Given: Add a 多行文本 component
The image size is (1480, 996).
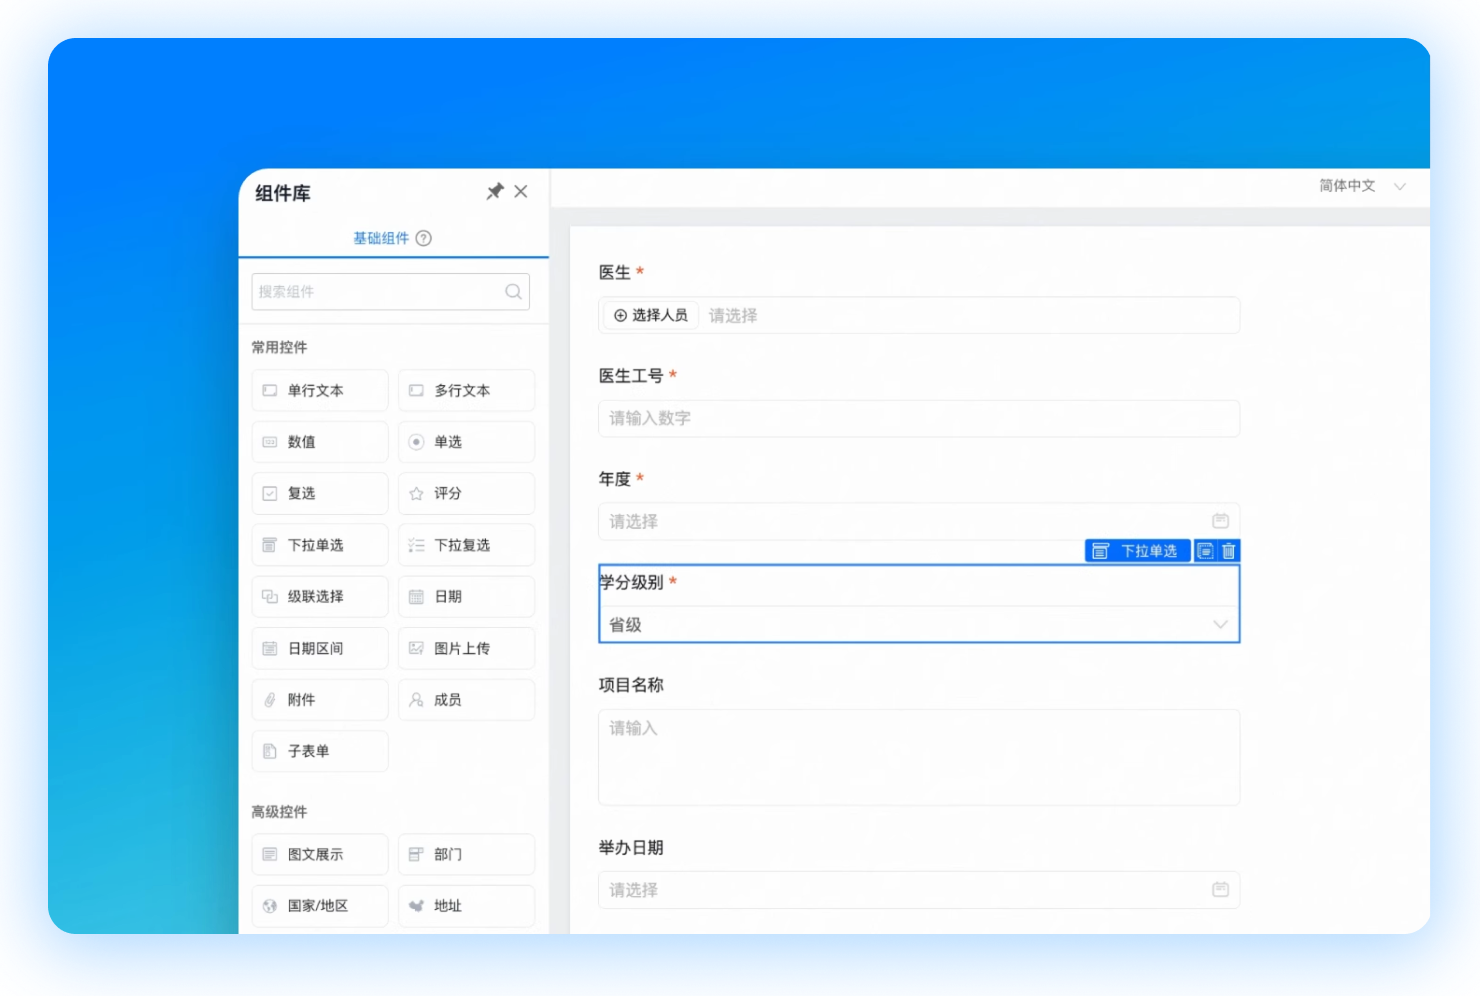Looking at the screenshot, I should tap(466, 391).
